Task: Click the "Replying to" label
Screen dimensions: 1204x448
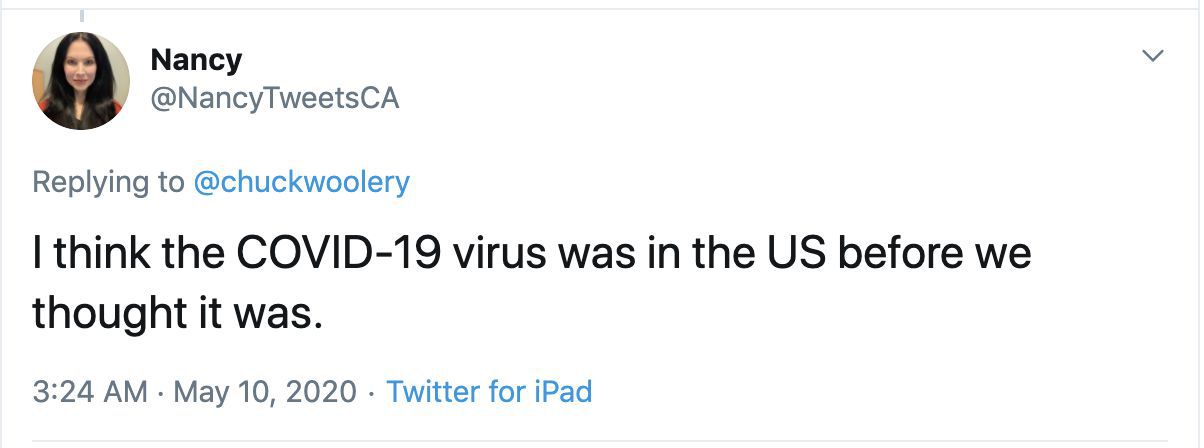Action: pos(108,183)
